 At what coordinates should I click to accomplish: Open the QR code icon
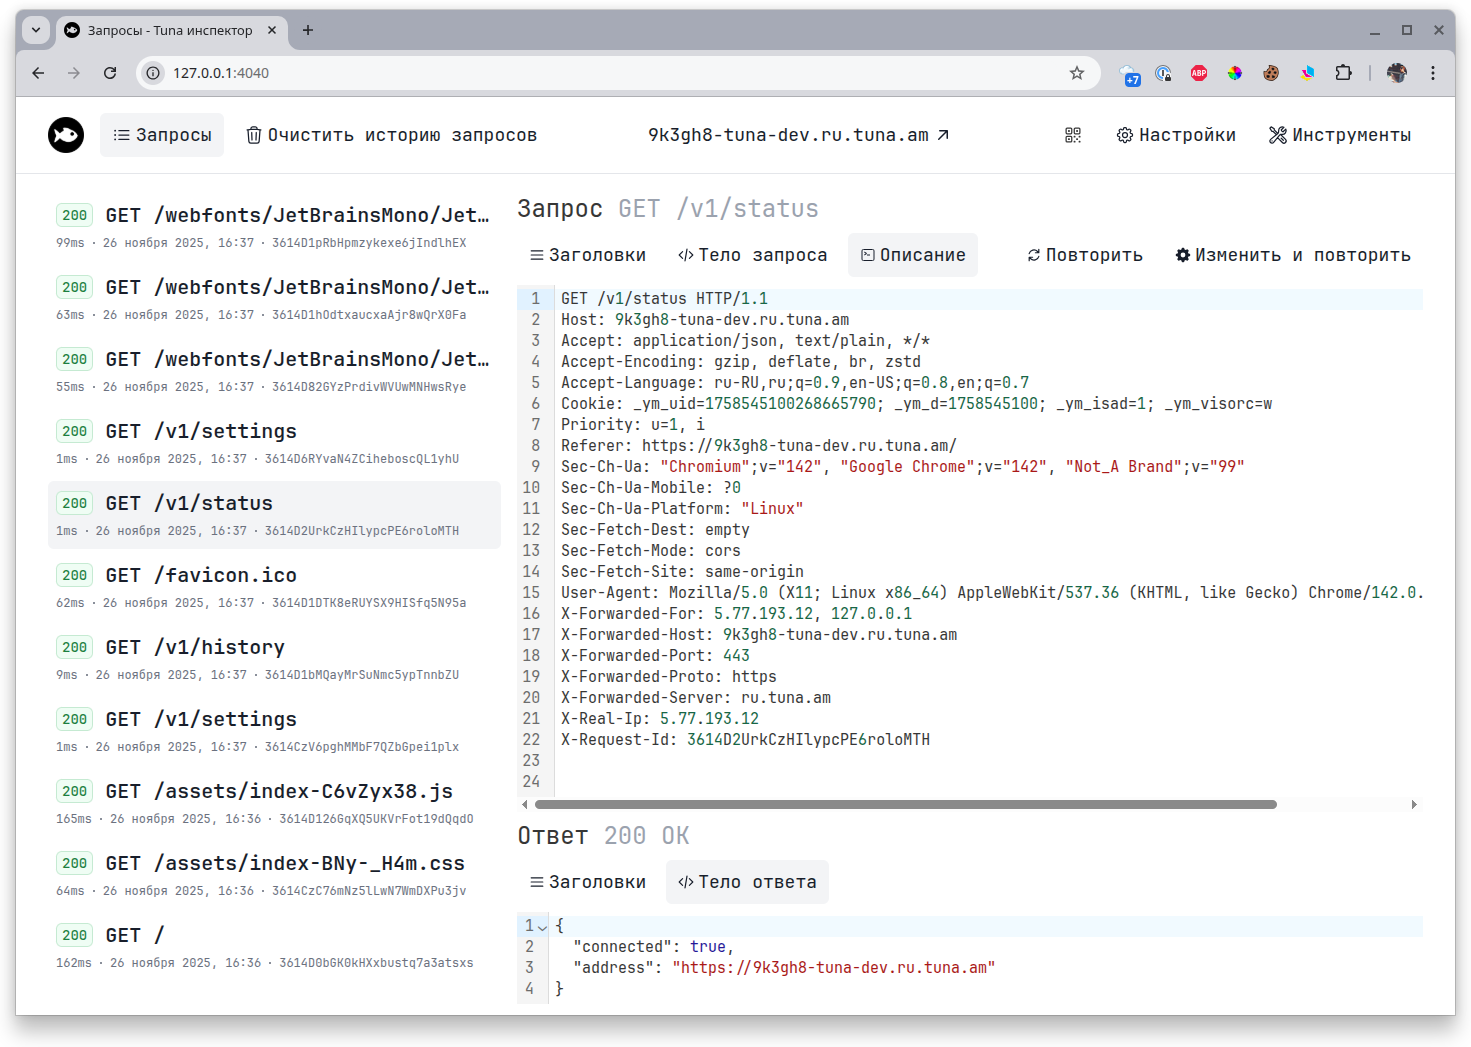pos(1073,135)
